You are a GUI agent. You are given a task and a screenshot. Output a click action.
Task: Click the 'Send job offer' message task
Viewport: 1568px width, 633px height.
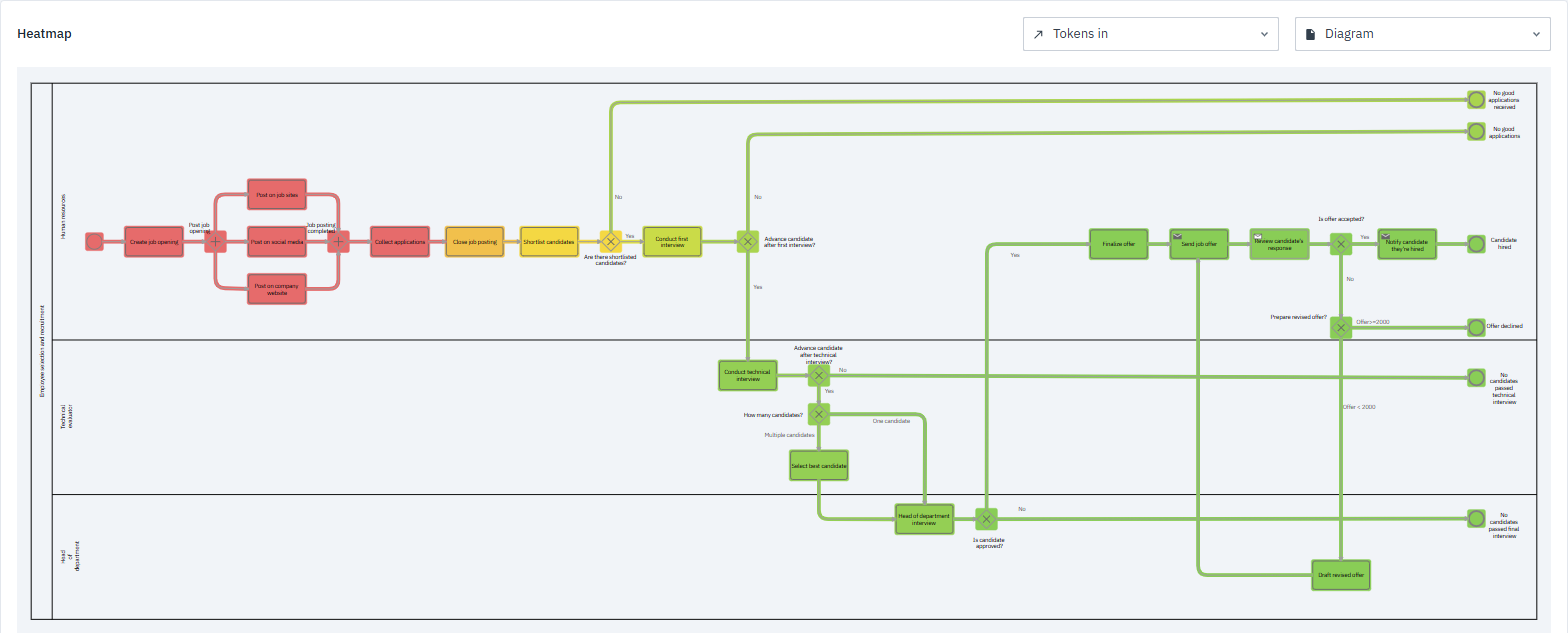(x=1199, y=244)
